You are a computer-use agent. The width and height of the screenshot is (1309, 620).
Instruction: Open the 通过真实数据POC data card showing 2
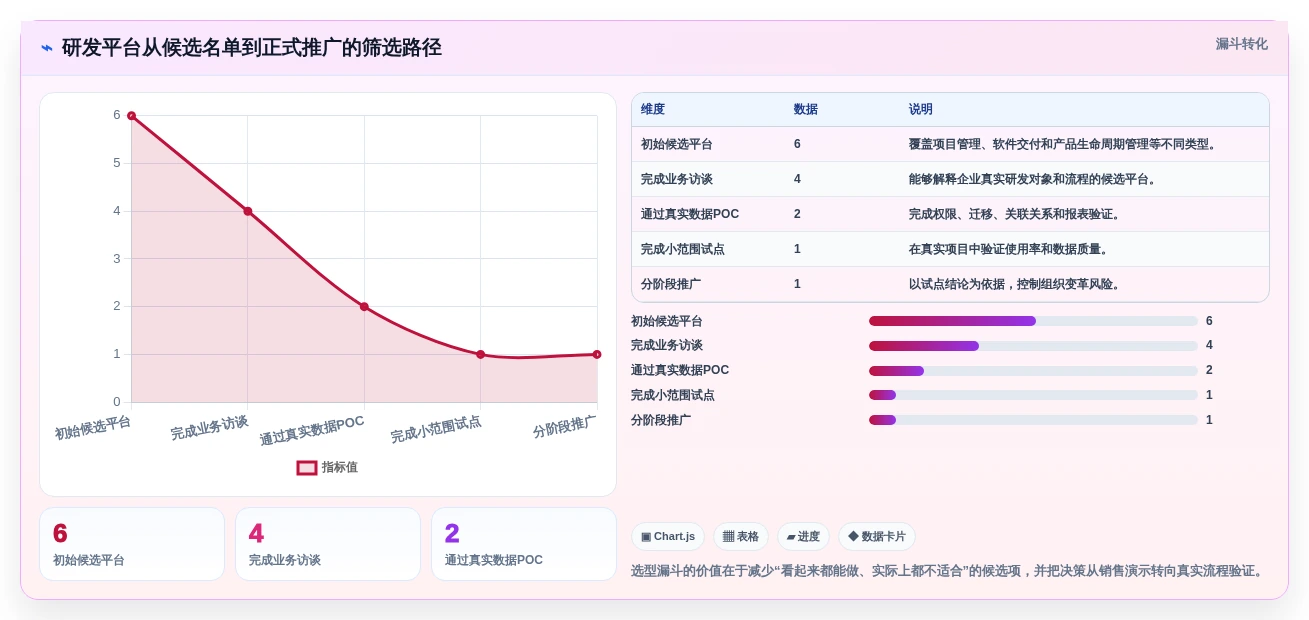pos(524,544)
